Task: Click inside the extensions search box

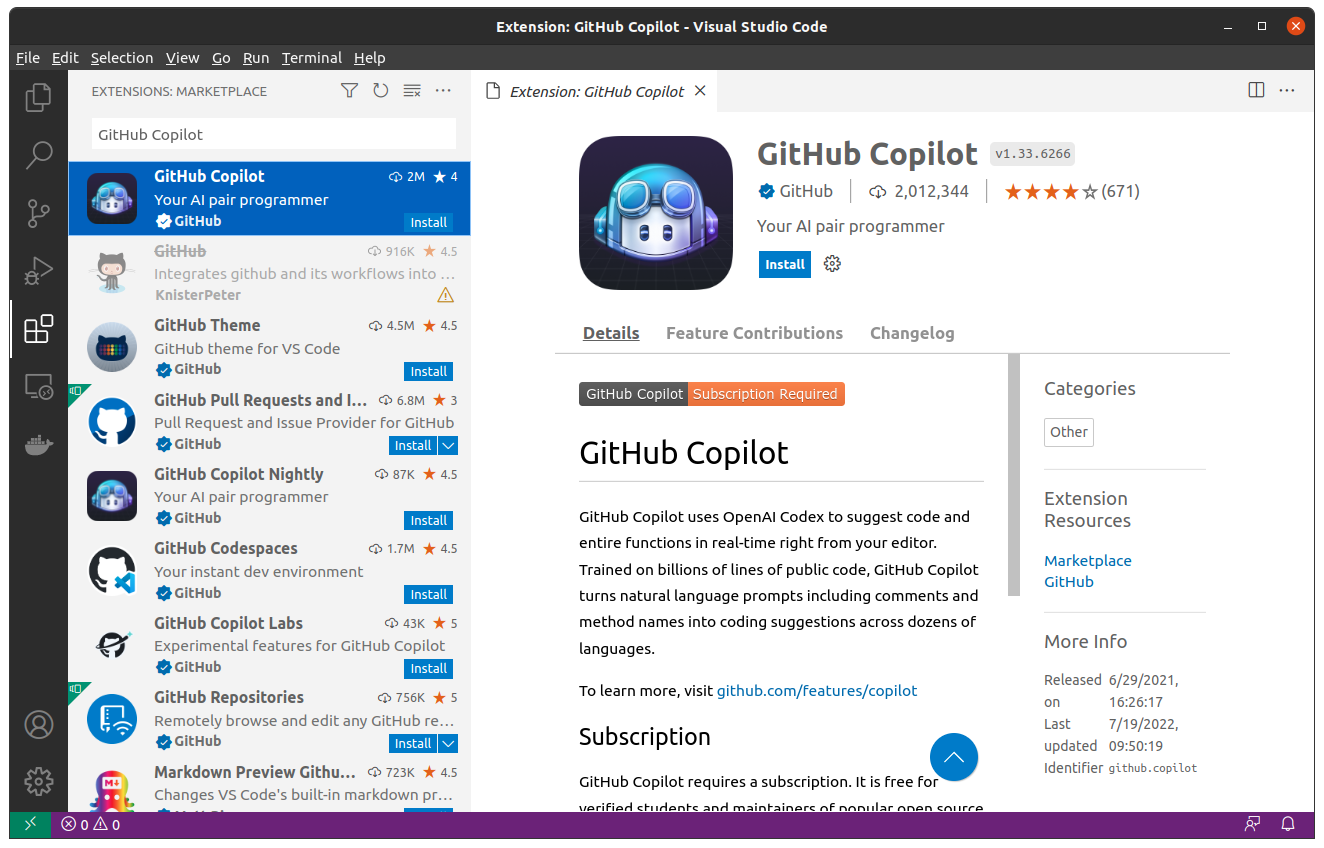Action: point(270,133)
